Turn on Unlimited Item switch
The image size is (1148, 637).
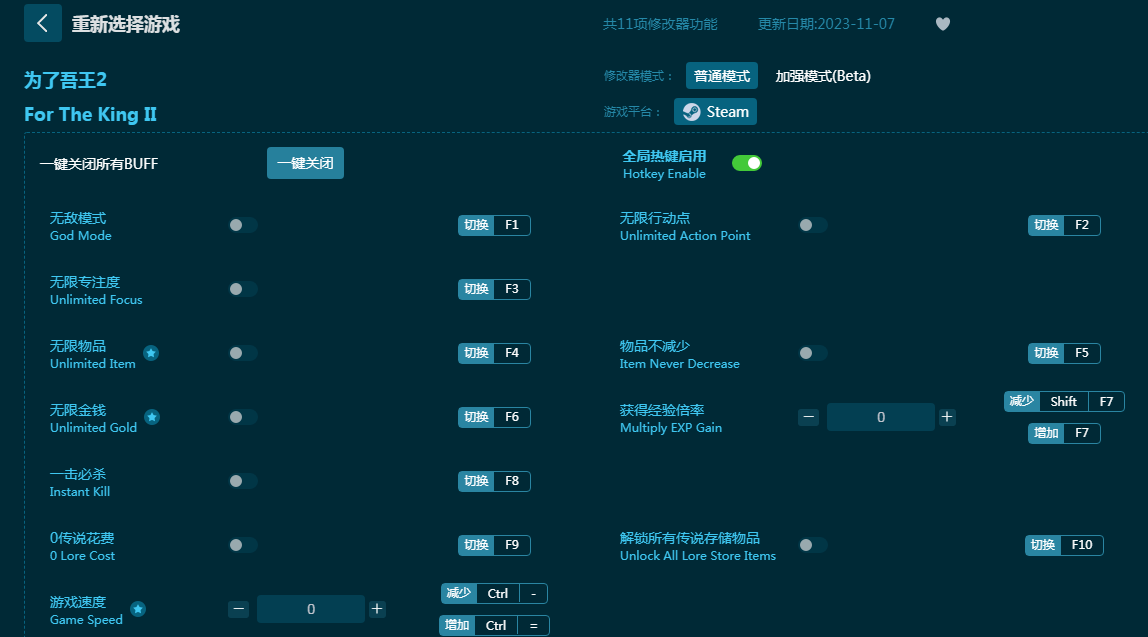(243, 353)
